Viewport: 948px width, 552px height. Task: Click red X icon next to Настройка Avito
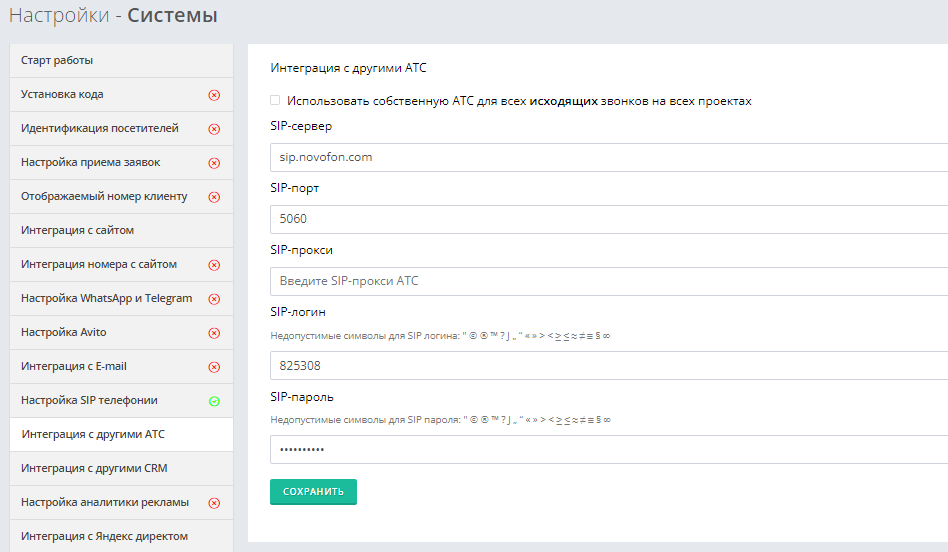pos(214,333)
